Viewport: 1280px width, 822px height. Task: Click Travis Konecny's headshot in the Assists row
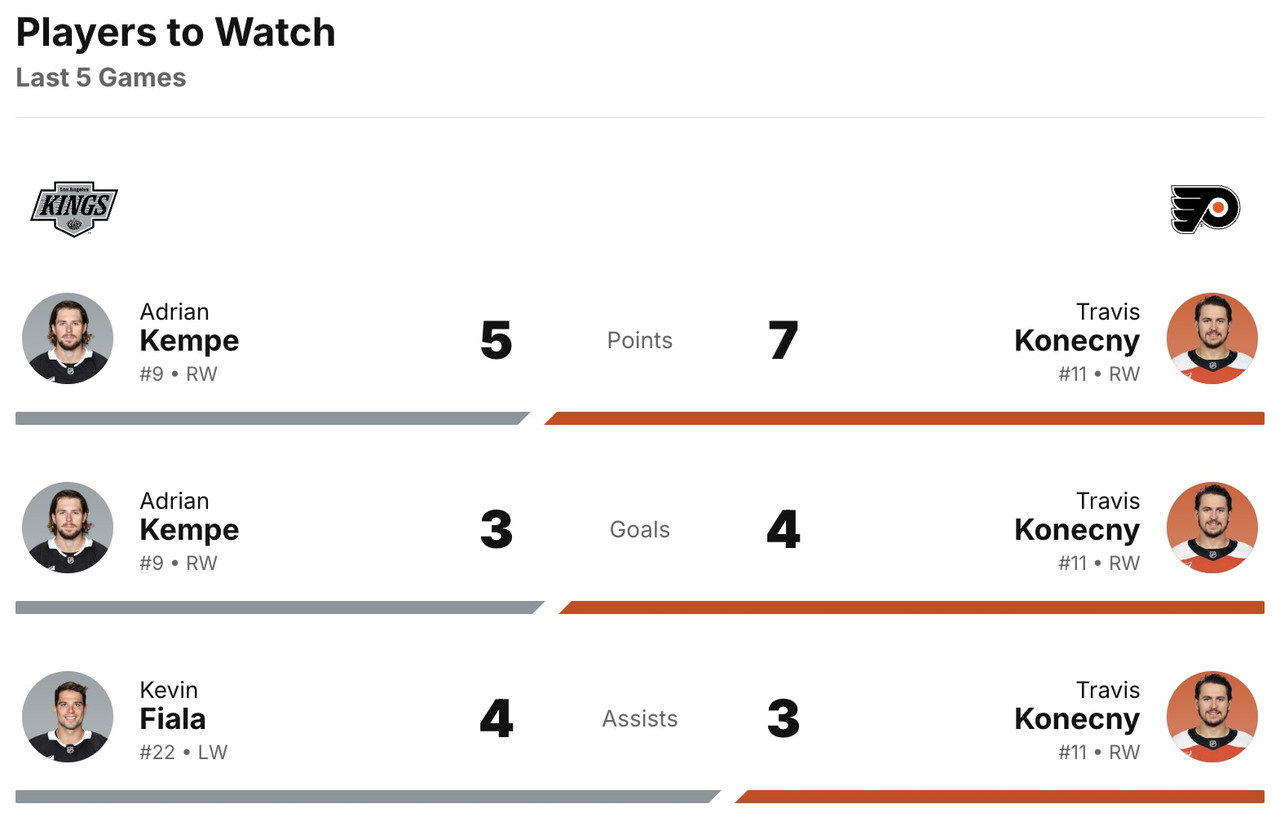click(1212, 717)
